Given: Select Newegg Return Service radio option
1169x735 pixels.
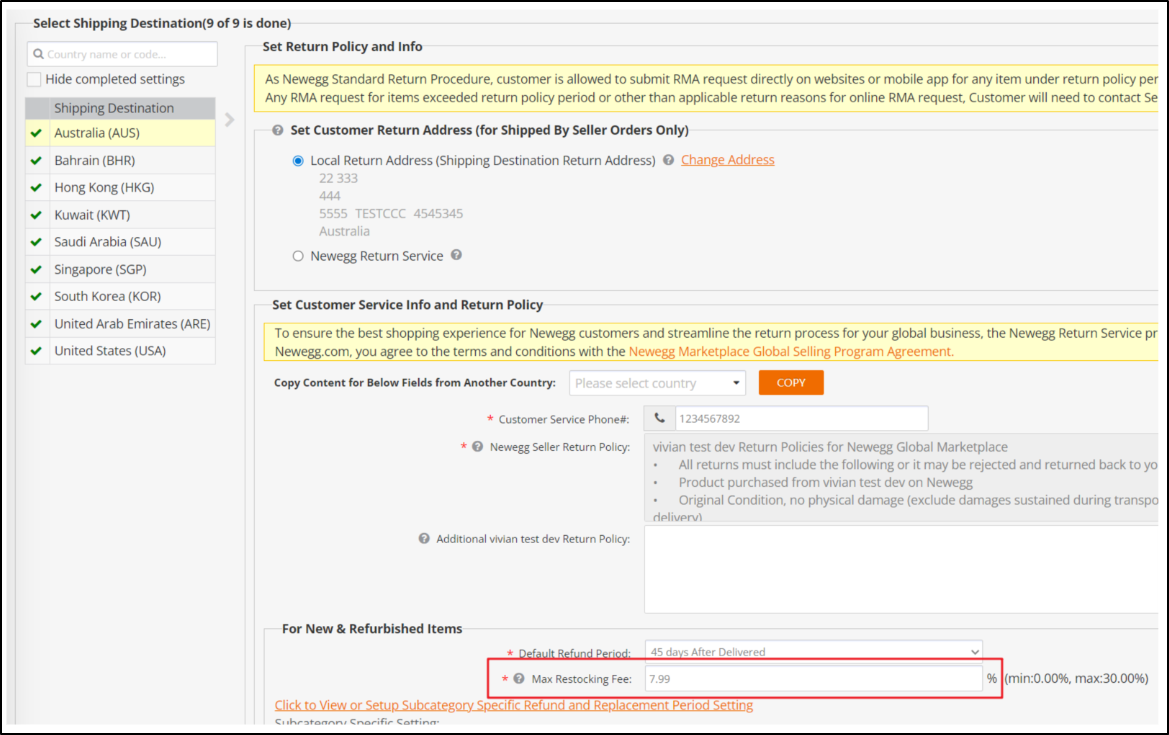Looking at the screenshot, I should tap(298, 256).
